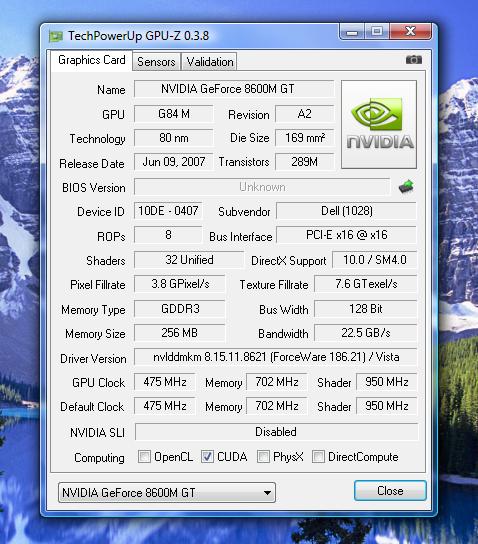
Task: Click the Bus Width field 128 Bit
Action: point(366,309)
